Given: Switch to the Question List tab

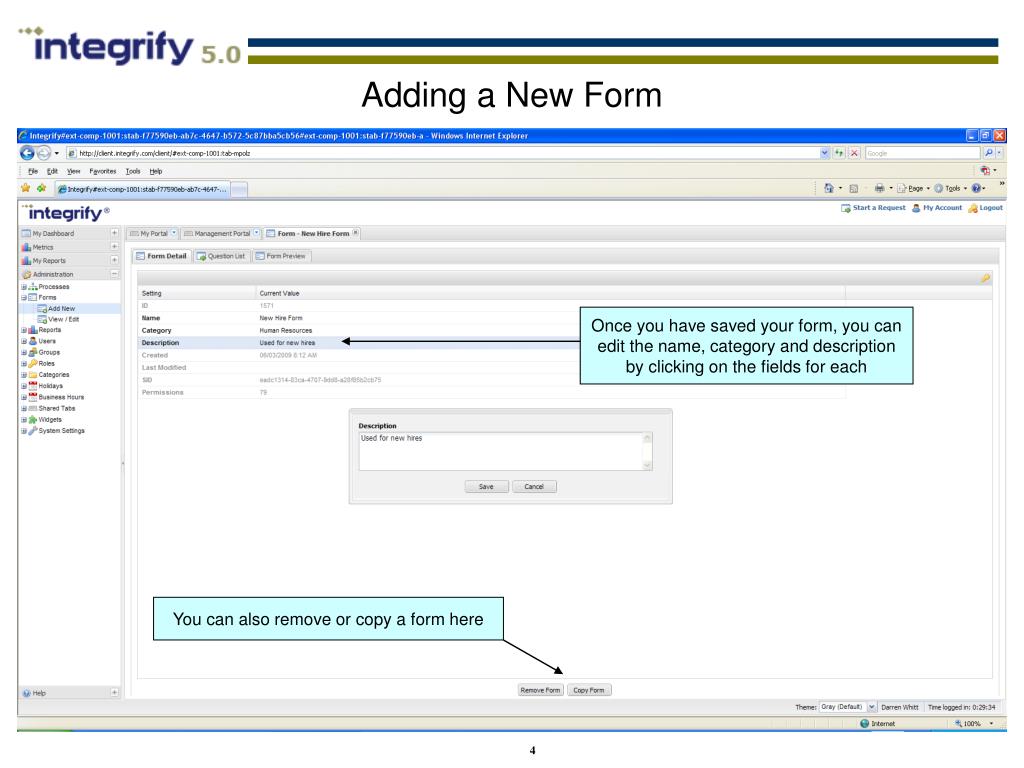Looking at the screenshot, I should coord(221,256).
